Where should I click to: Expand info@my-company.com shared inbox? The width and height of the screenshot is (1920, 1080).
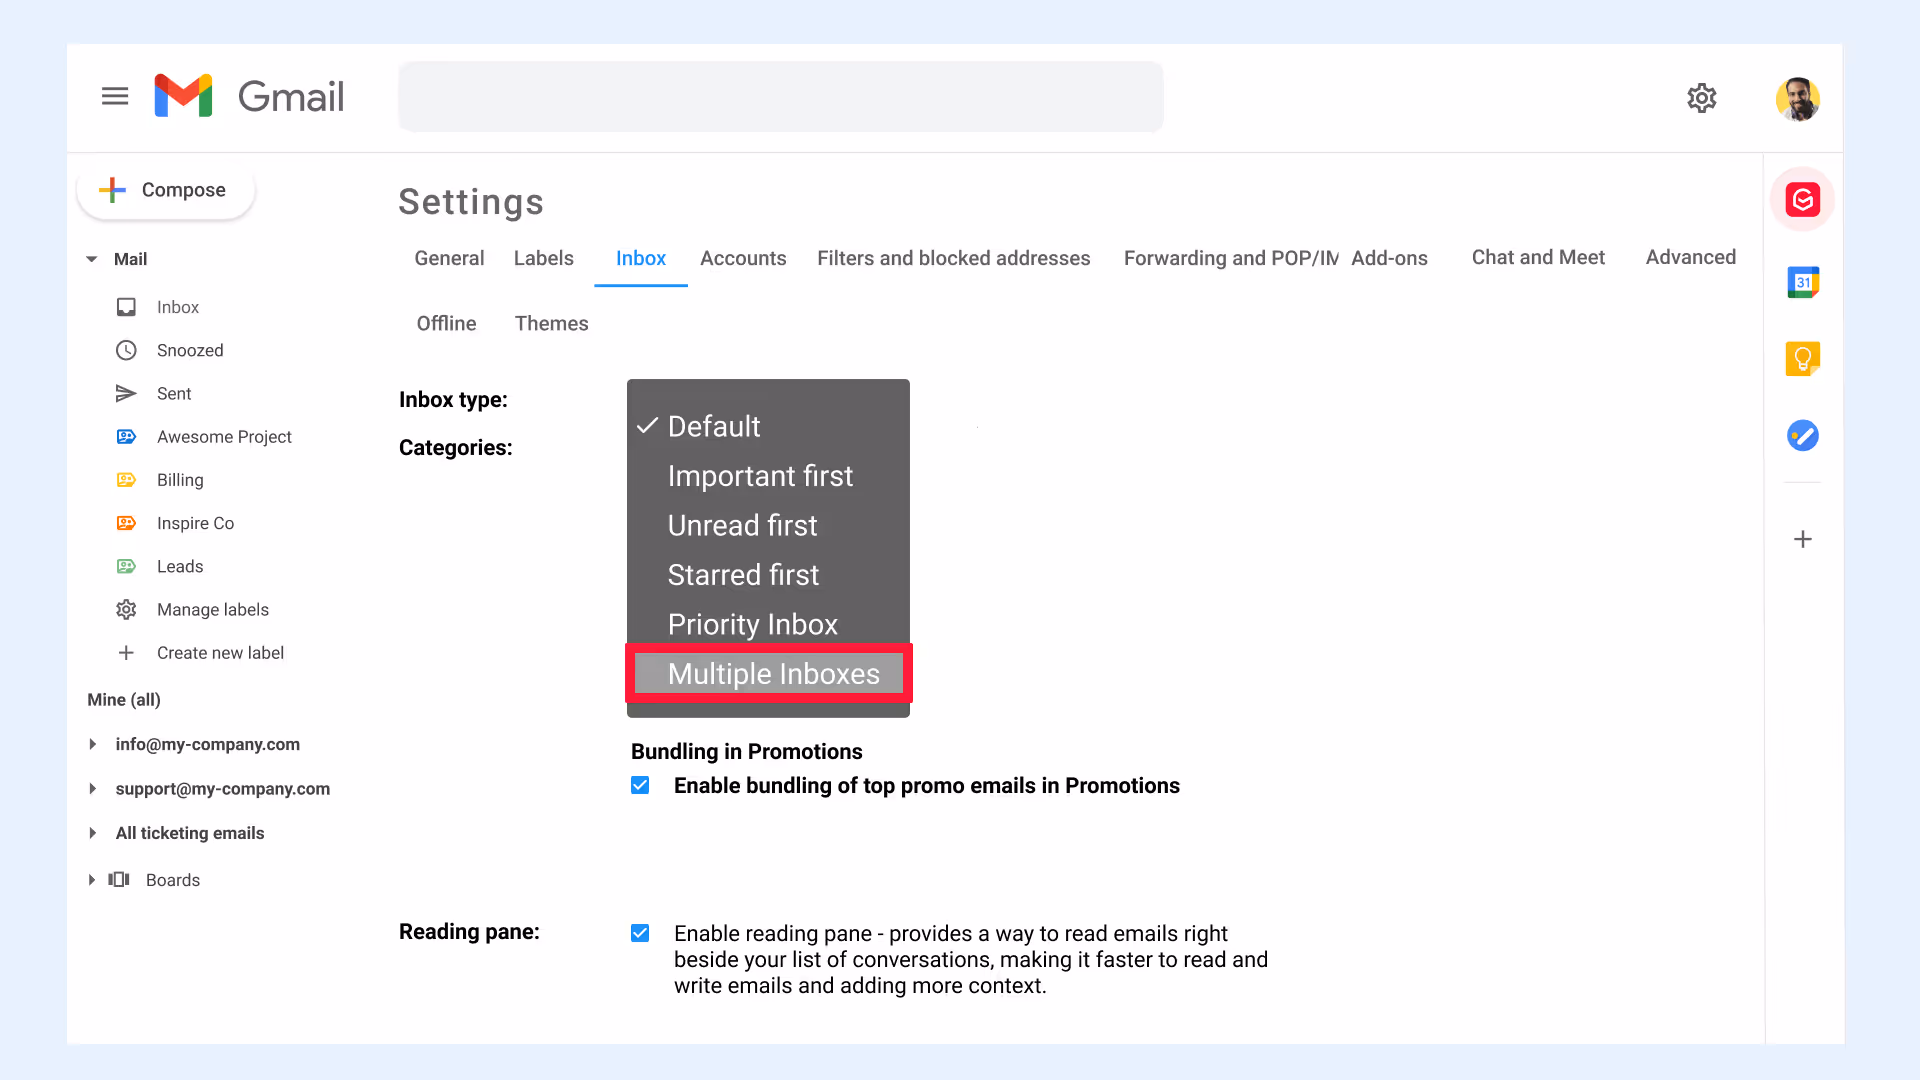click(x=93, y=744)
